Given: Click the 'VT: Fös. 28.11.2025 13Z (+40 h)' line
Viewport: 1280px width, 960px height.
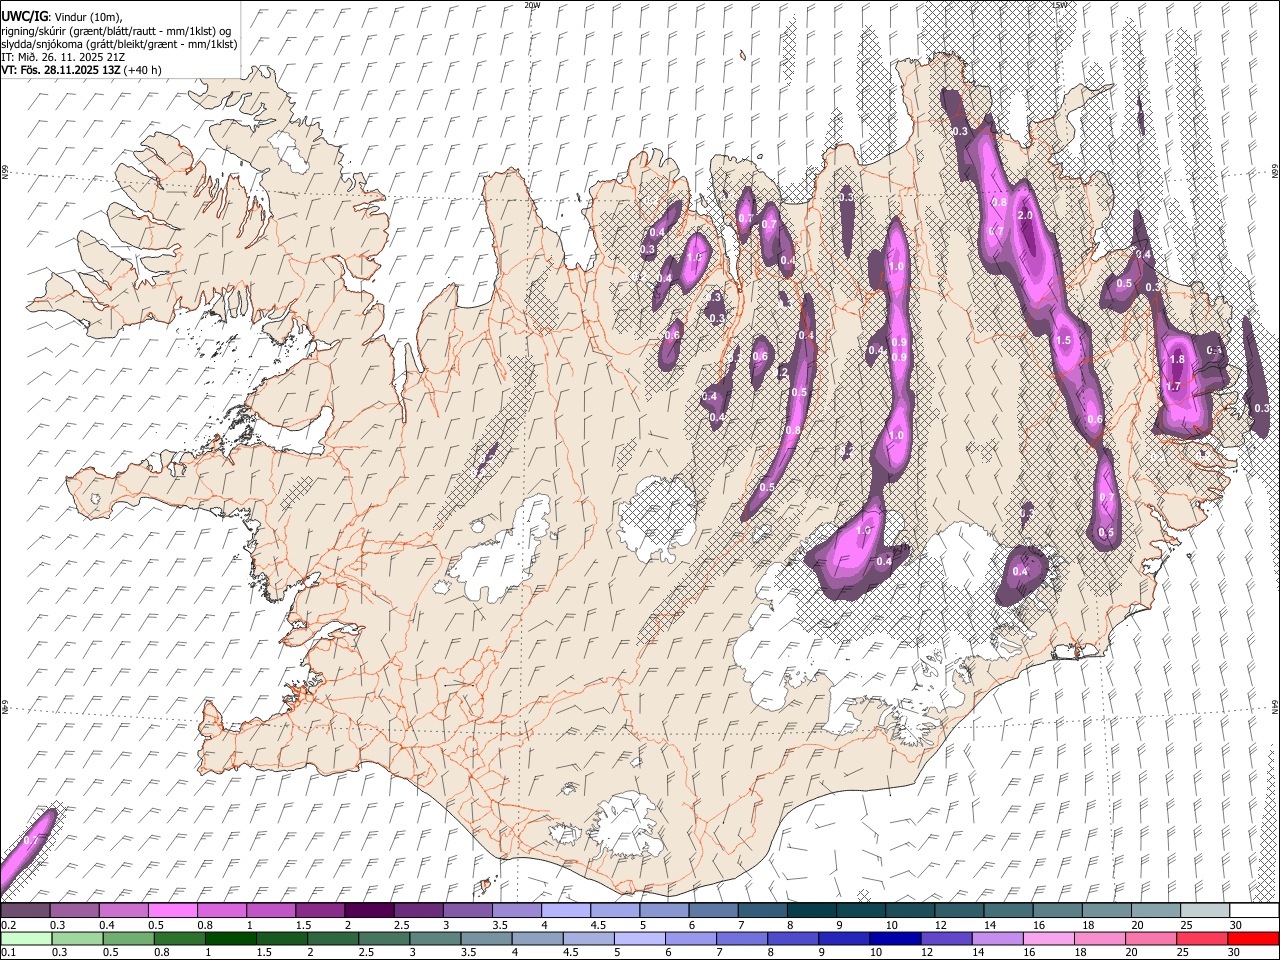Looking at the screenshot, I should click(81, 70).
